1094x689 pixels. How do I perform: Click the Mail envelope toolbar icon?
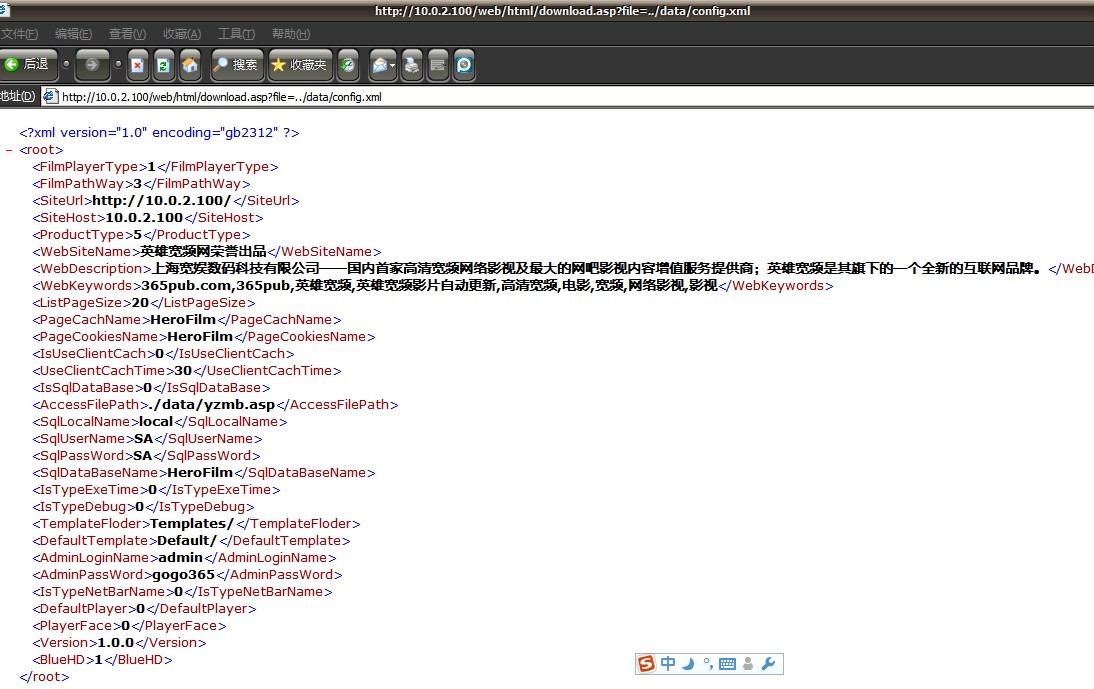(379, 65)
